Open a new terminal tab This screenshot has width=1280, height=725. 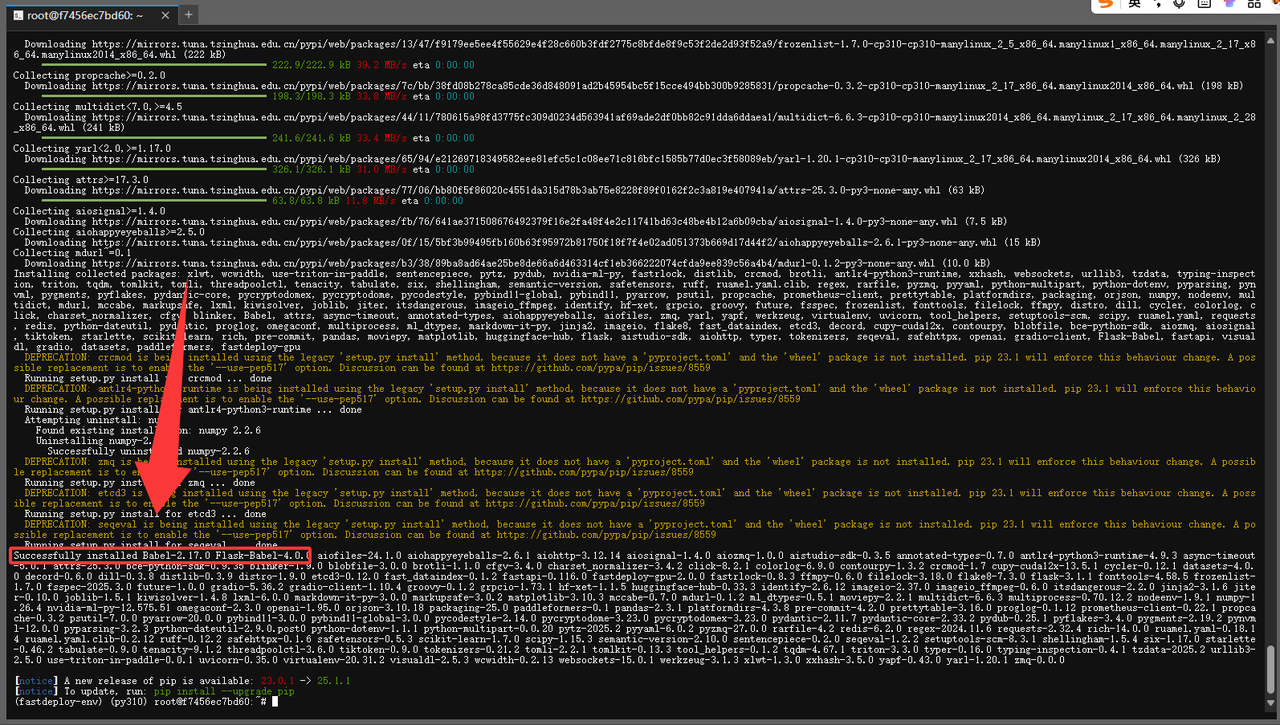189,15
